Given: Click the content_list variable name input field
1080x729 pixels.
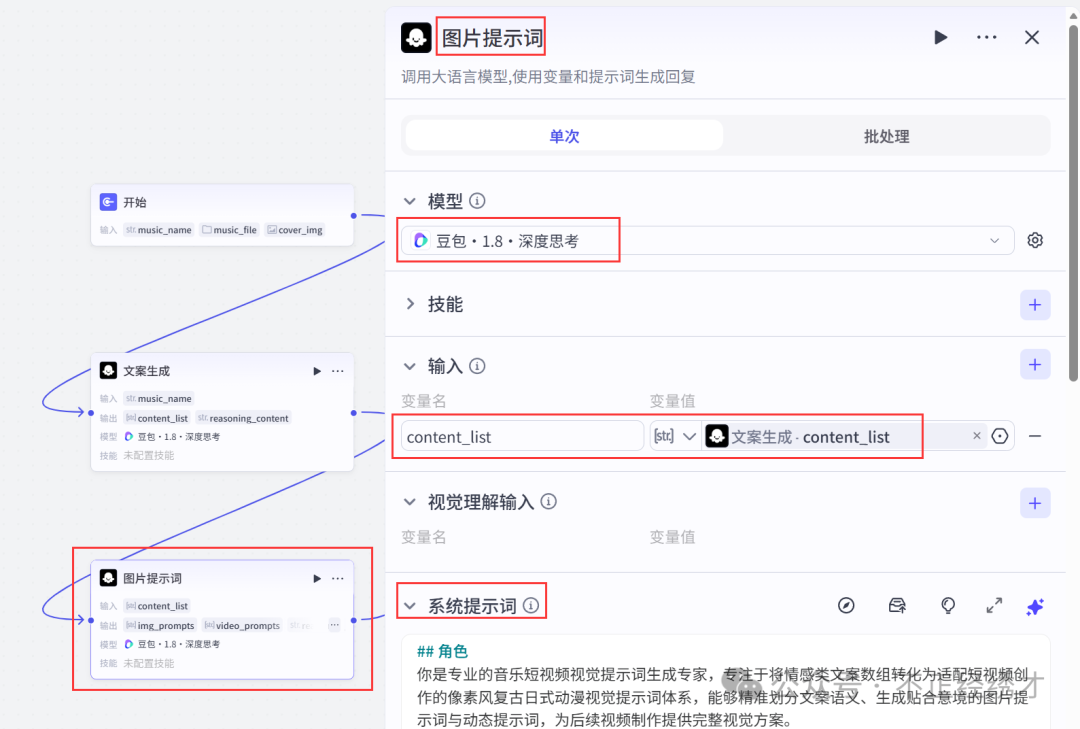Looking at the screenshot, I should (520, 436).
